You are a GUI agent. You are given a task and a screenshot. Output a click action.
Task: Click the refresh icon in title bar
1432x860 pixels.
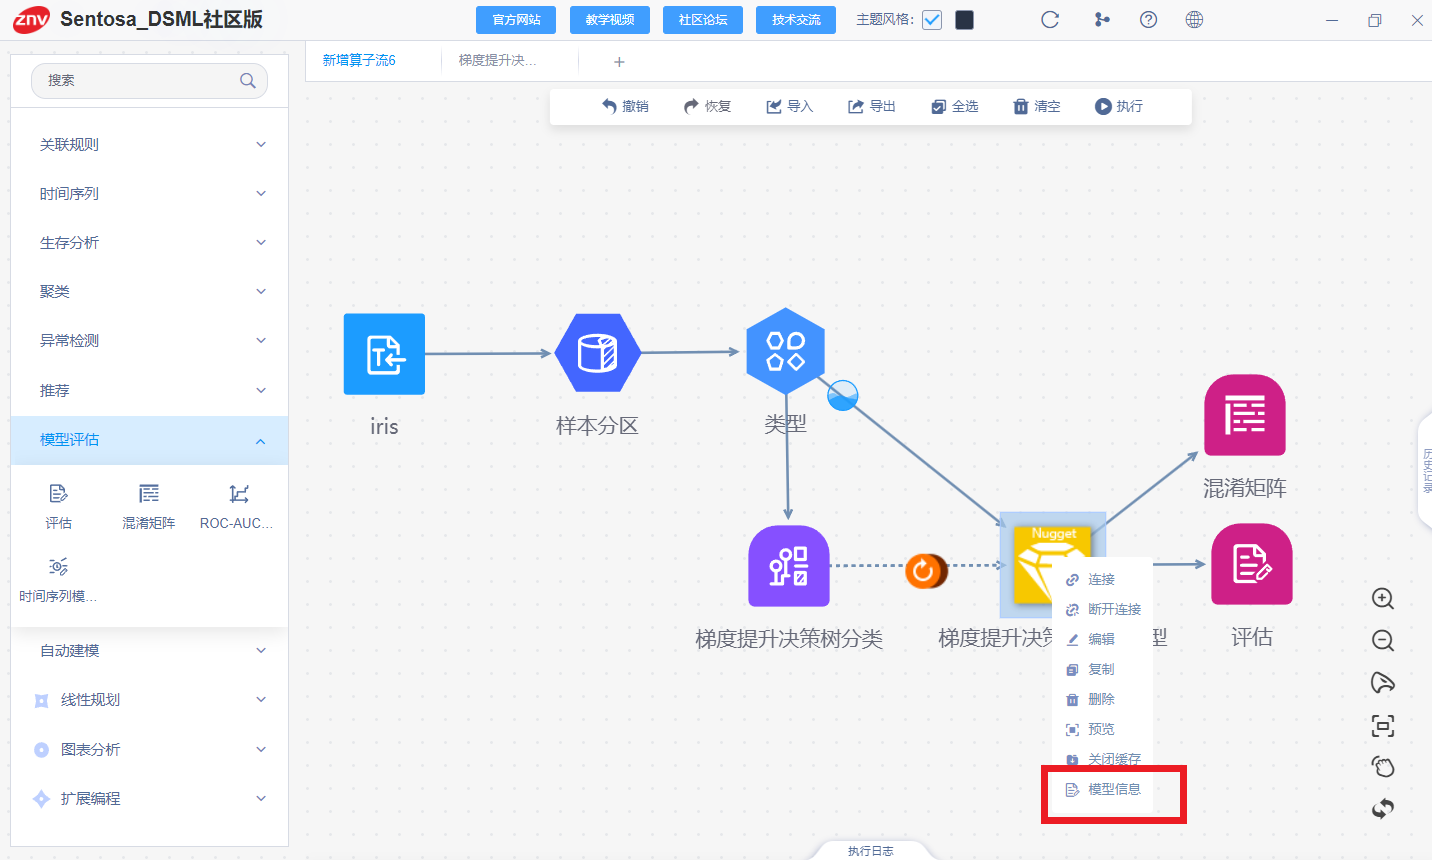pyautogui.click(x=1050, y=20)
